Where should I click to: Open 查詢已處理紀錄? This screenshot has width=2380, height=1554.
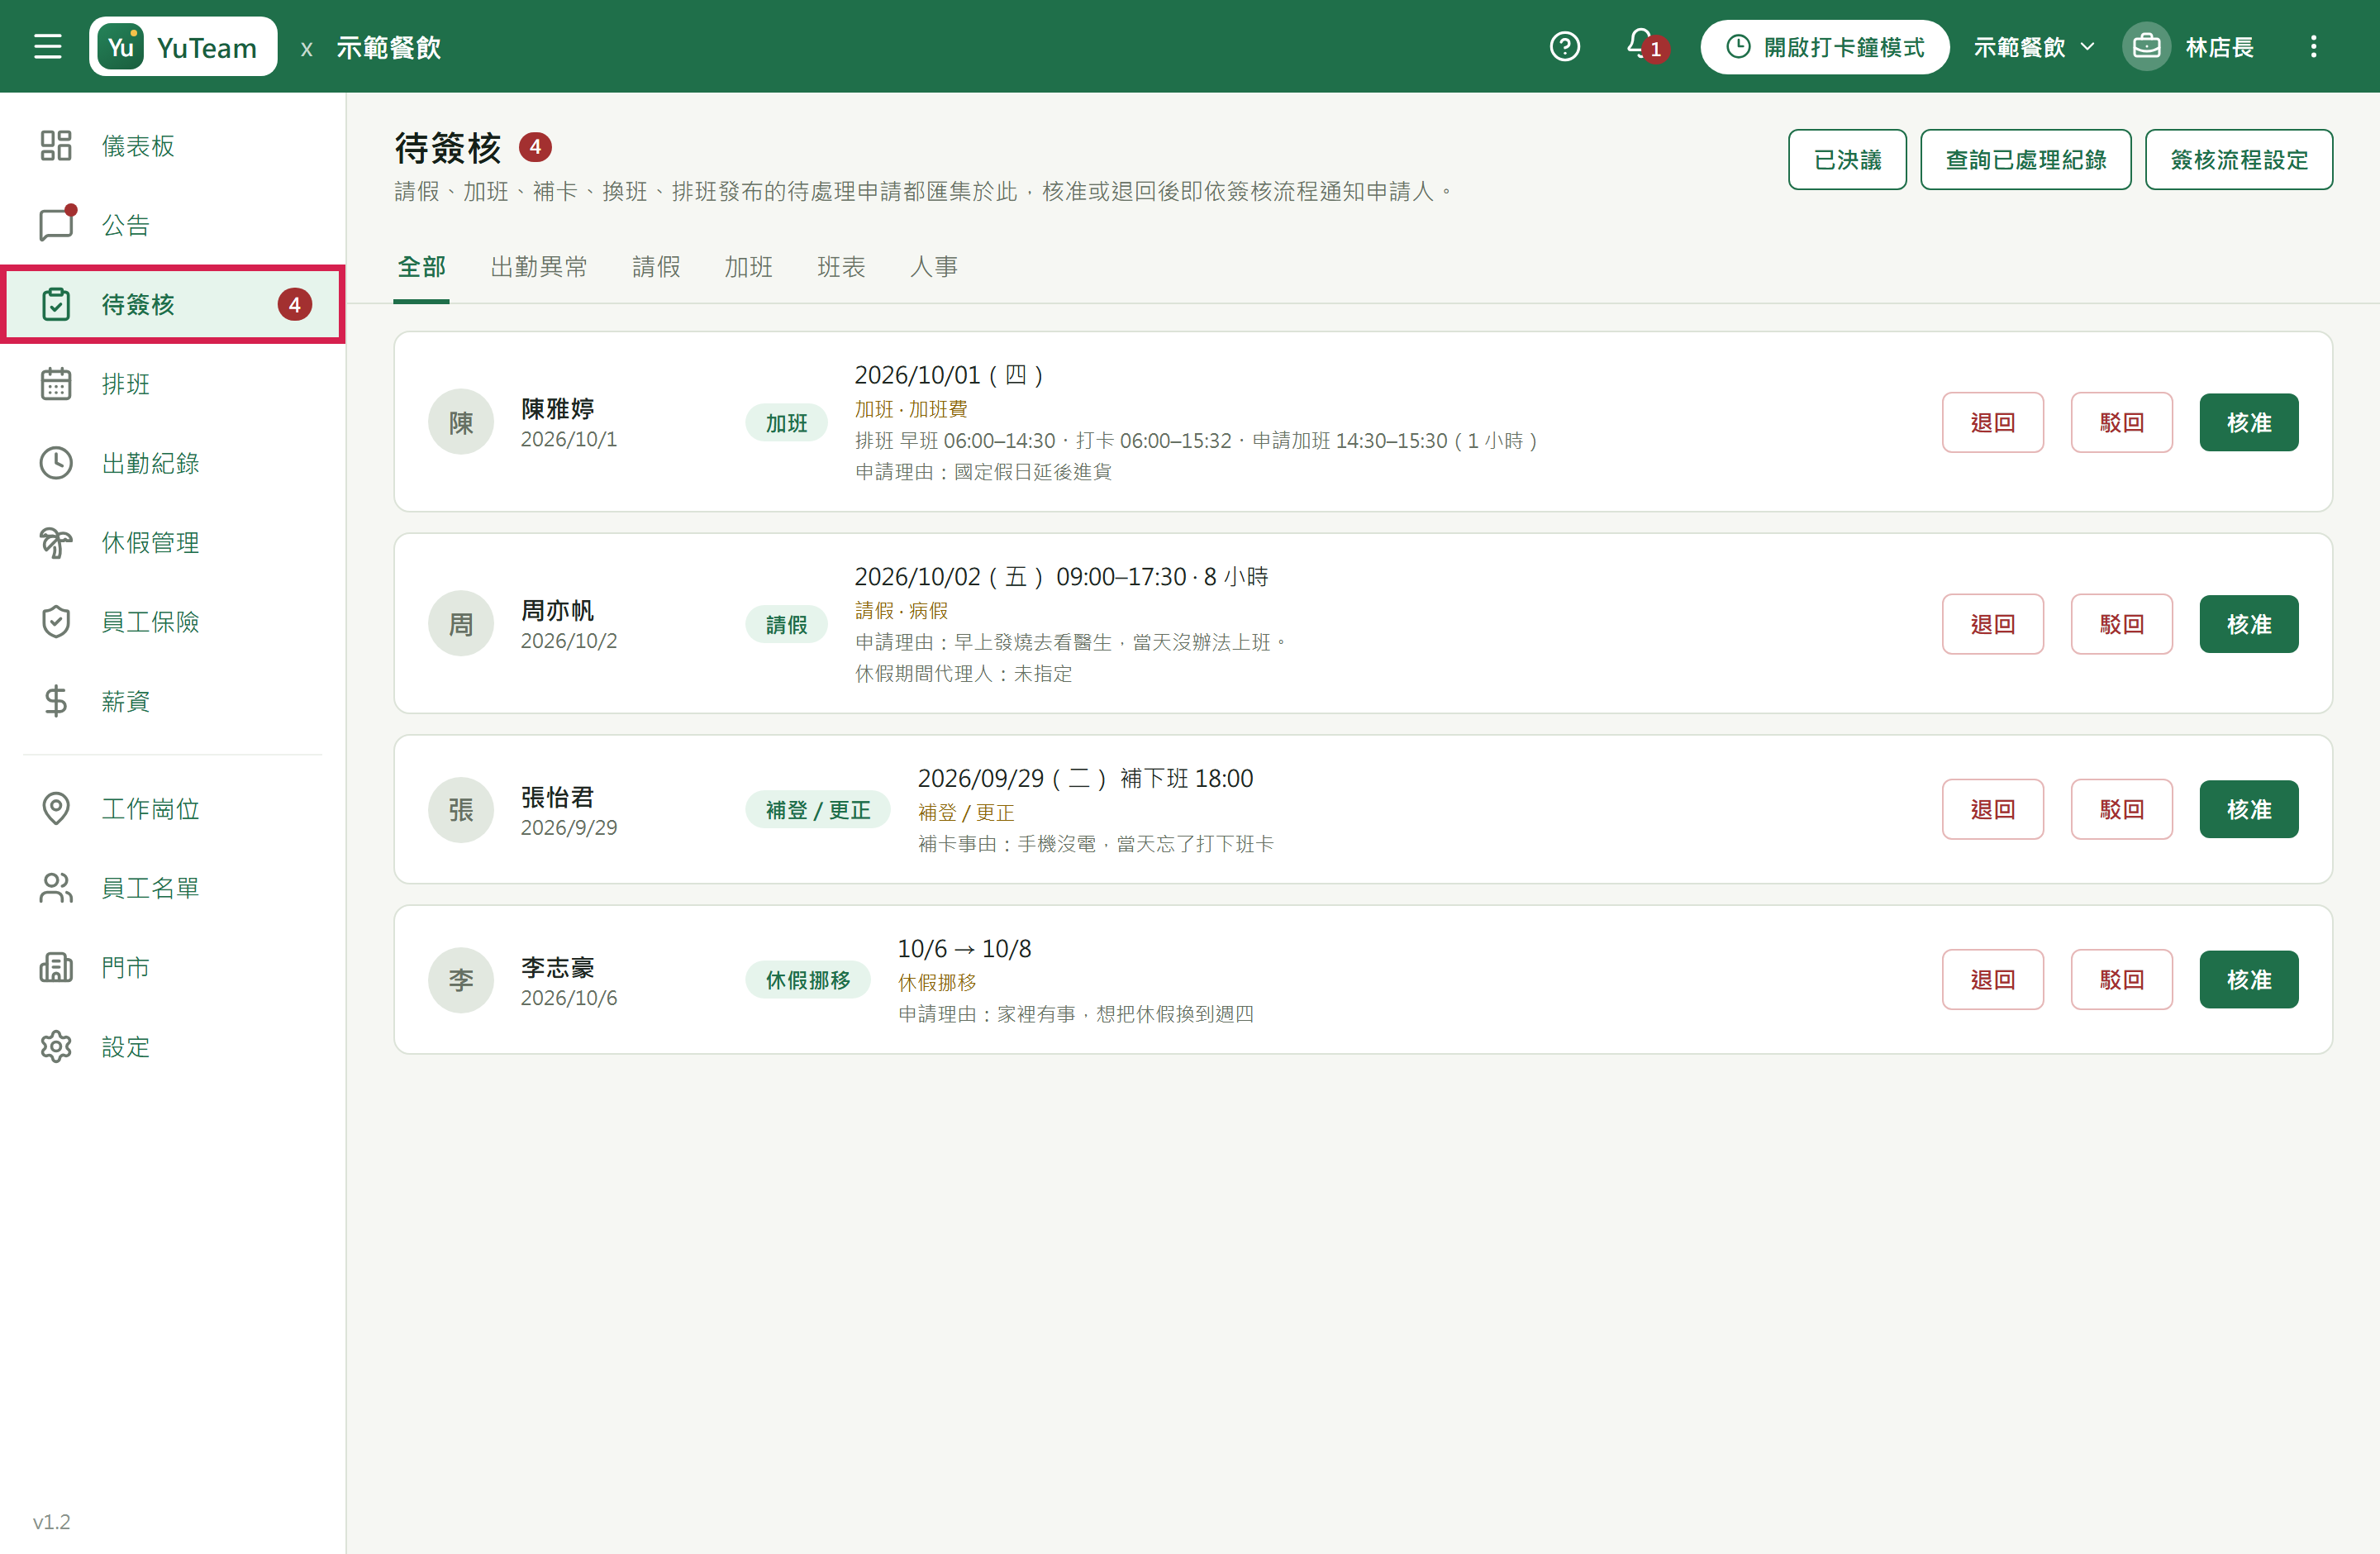(x=2025, y=159)
